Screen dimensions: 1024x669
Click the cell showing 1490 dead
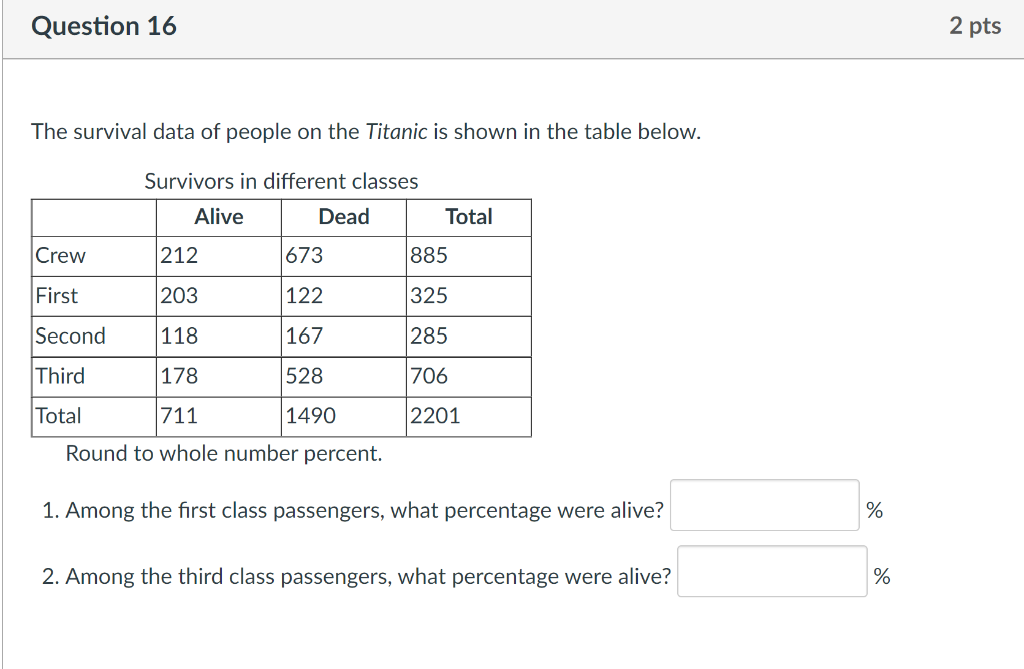pos(344,416)
